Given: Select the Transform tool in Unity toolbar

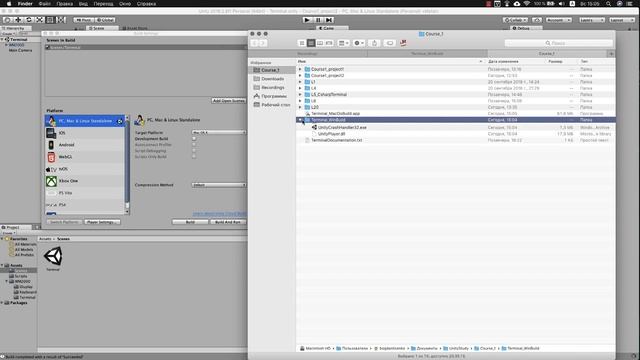Looking at the screenshot, I should (60, 20).
